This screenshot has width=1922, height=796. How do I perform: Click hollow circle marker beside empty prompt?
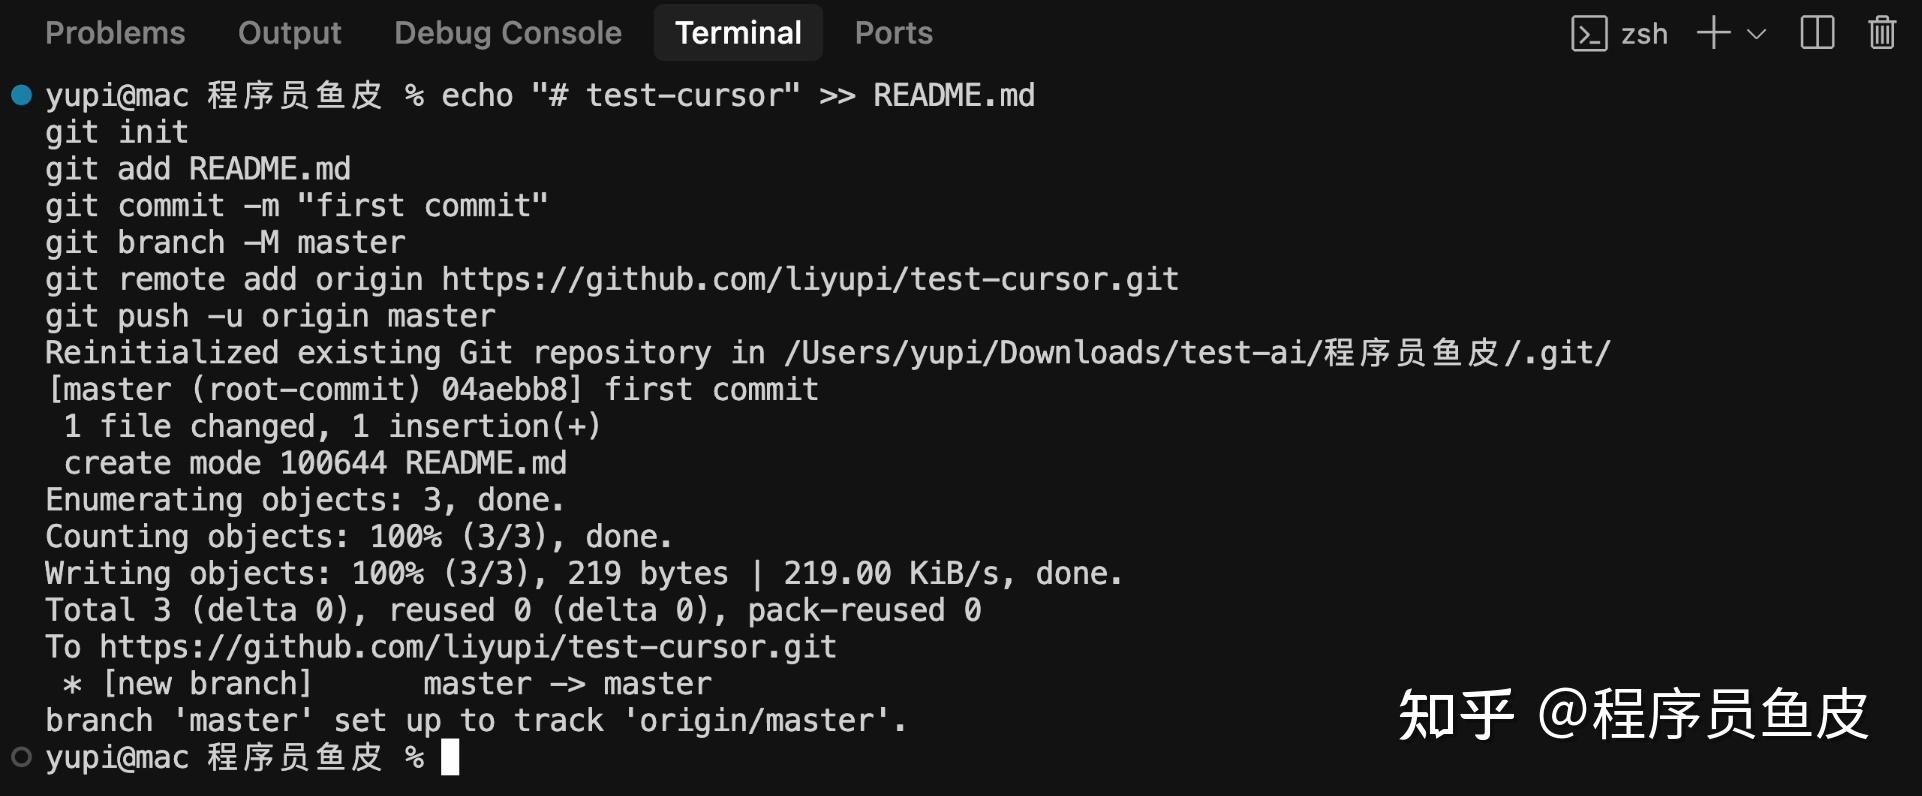click(21, 757)
